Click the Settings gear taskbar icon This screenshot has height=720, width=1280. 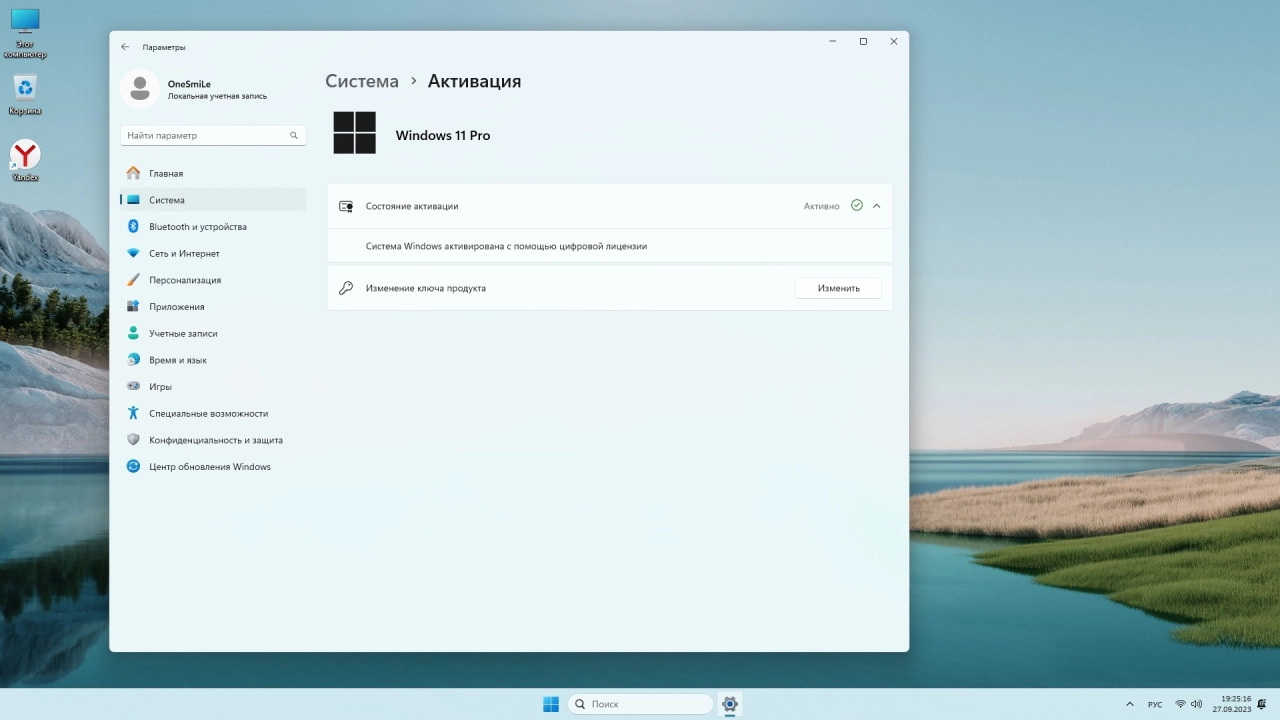coord(730,704)
